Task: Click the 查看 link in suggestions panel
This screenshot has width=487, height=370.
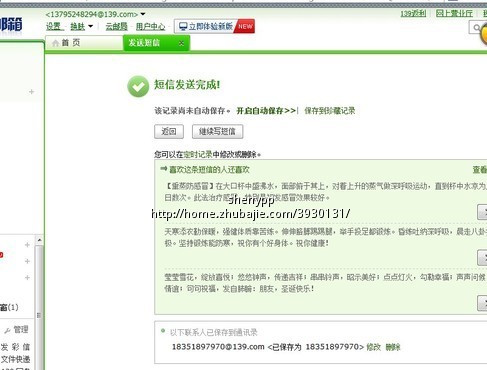Action: [x=480, y=170]
